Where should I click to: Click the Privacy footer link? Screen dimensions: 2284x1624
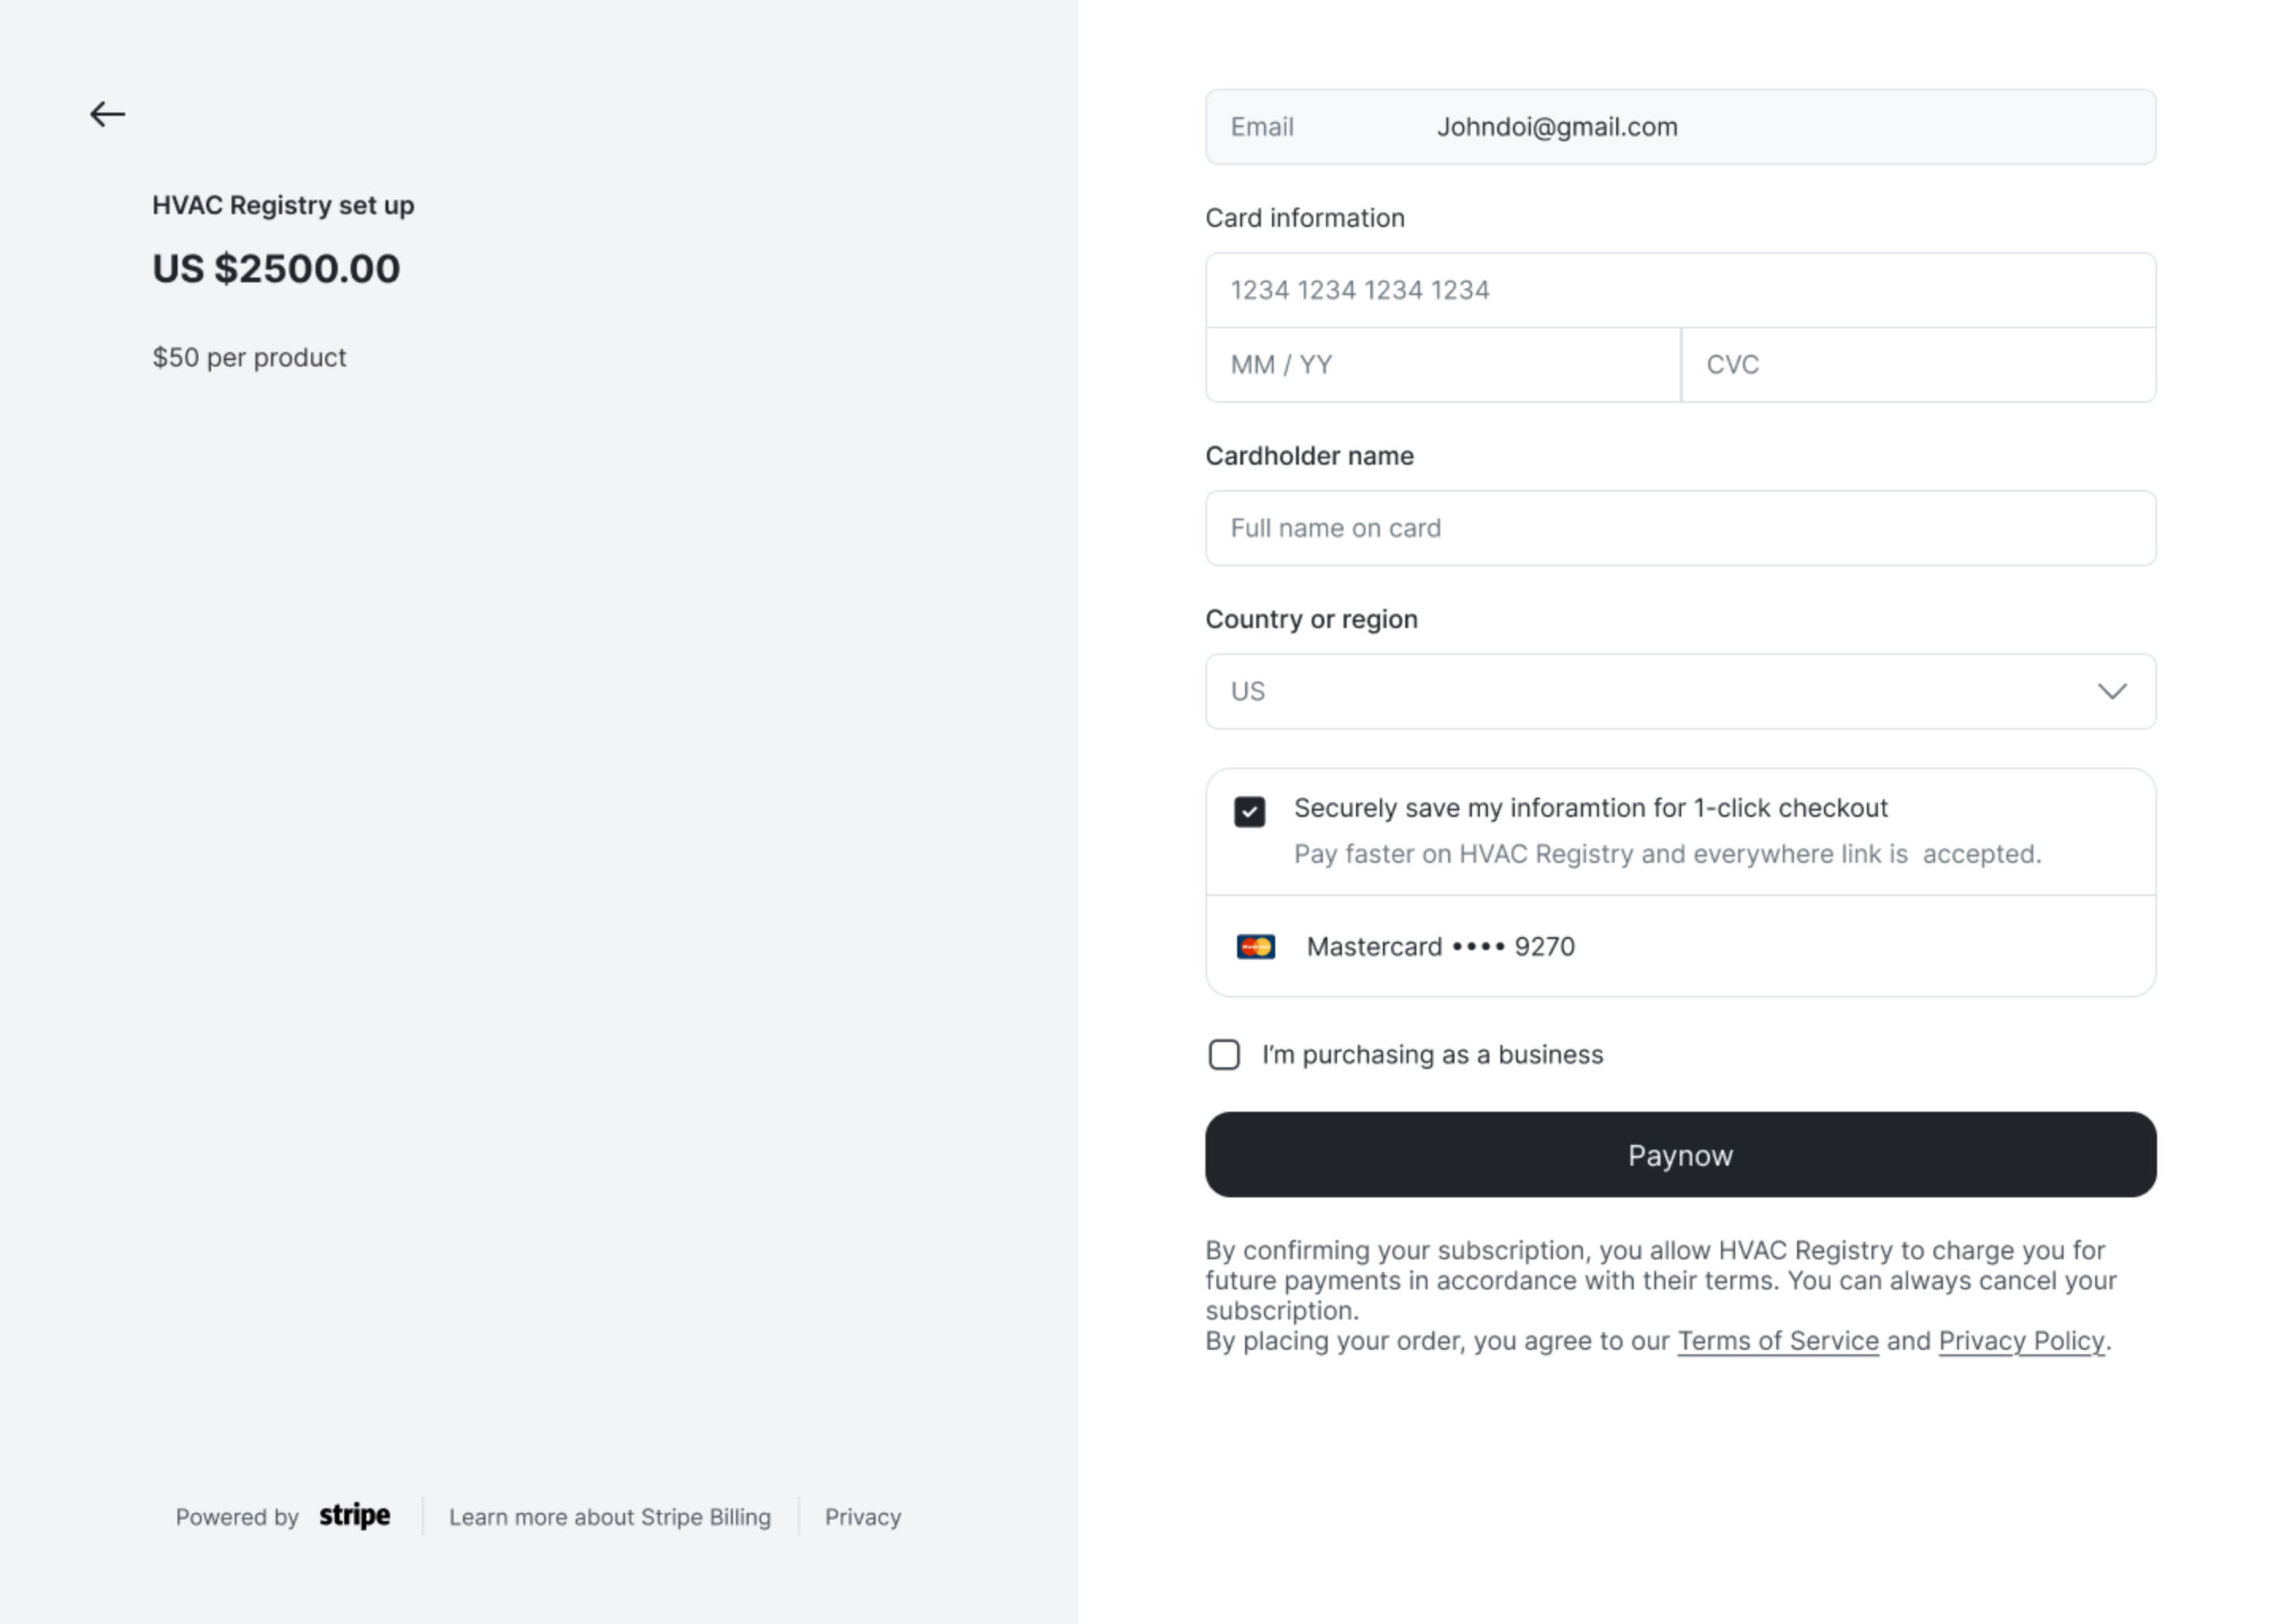tap(863, 1517)
